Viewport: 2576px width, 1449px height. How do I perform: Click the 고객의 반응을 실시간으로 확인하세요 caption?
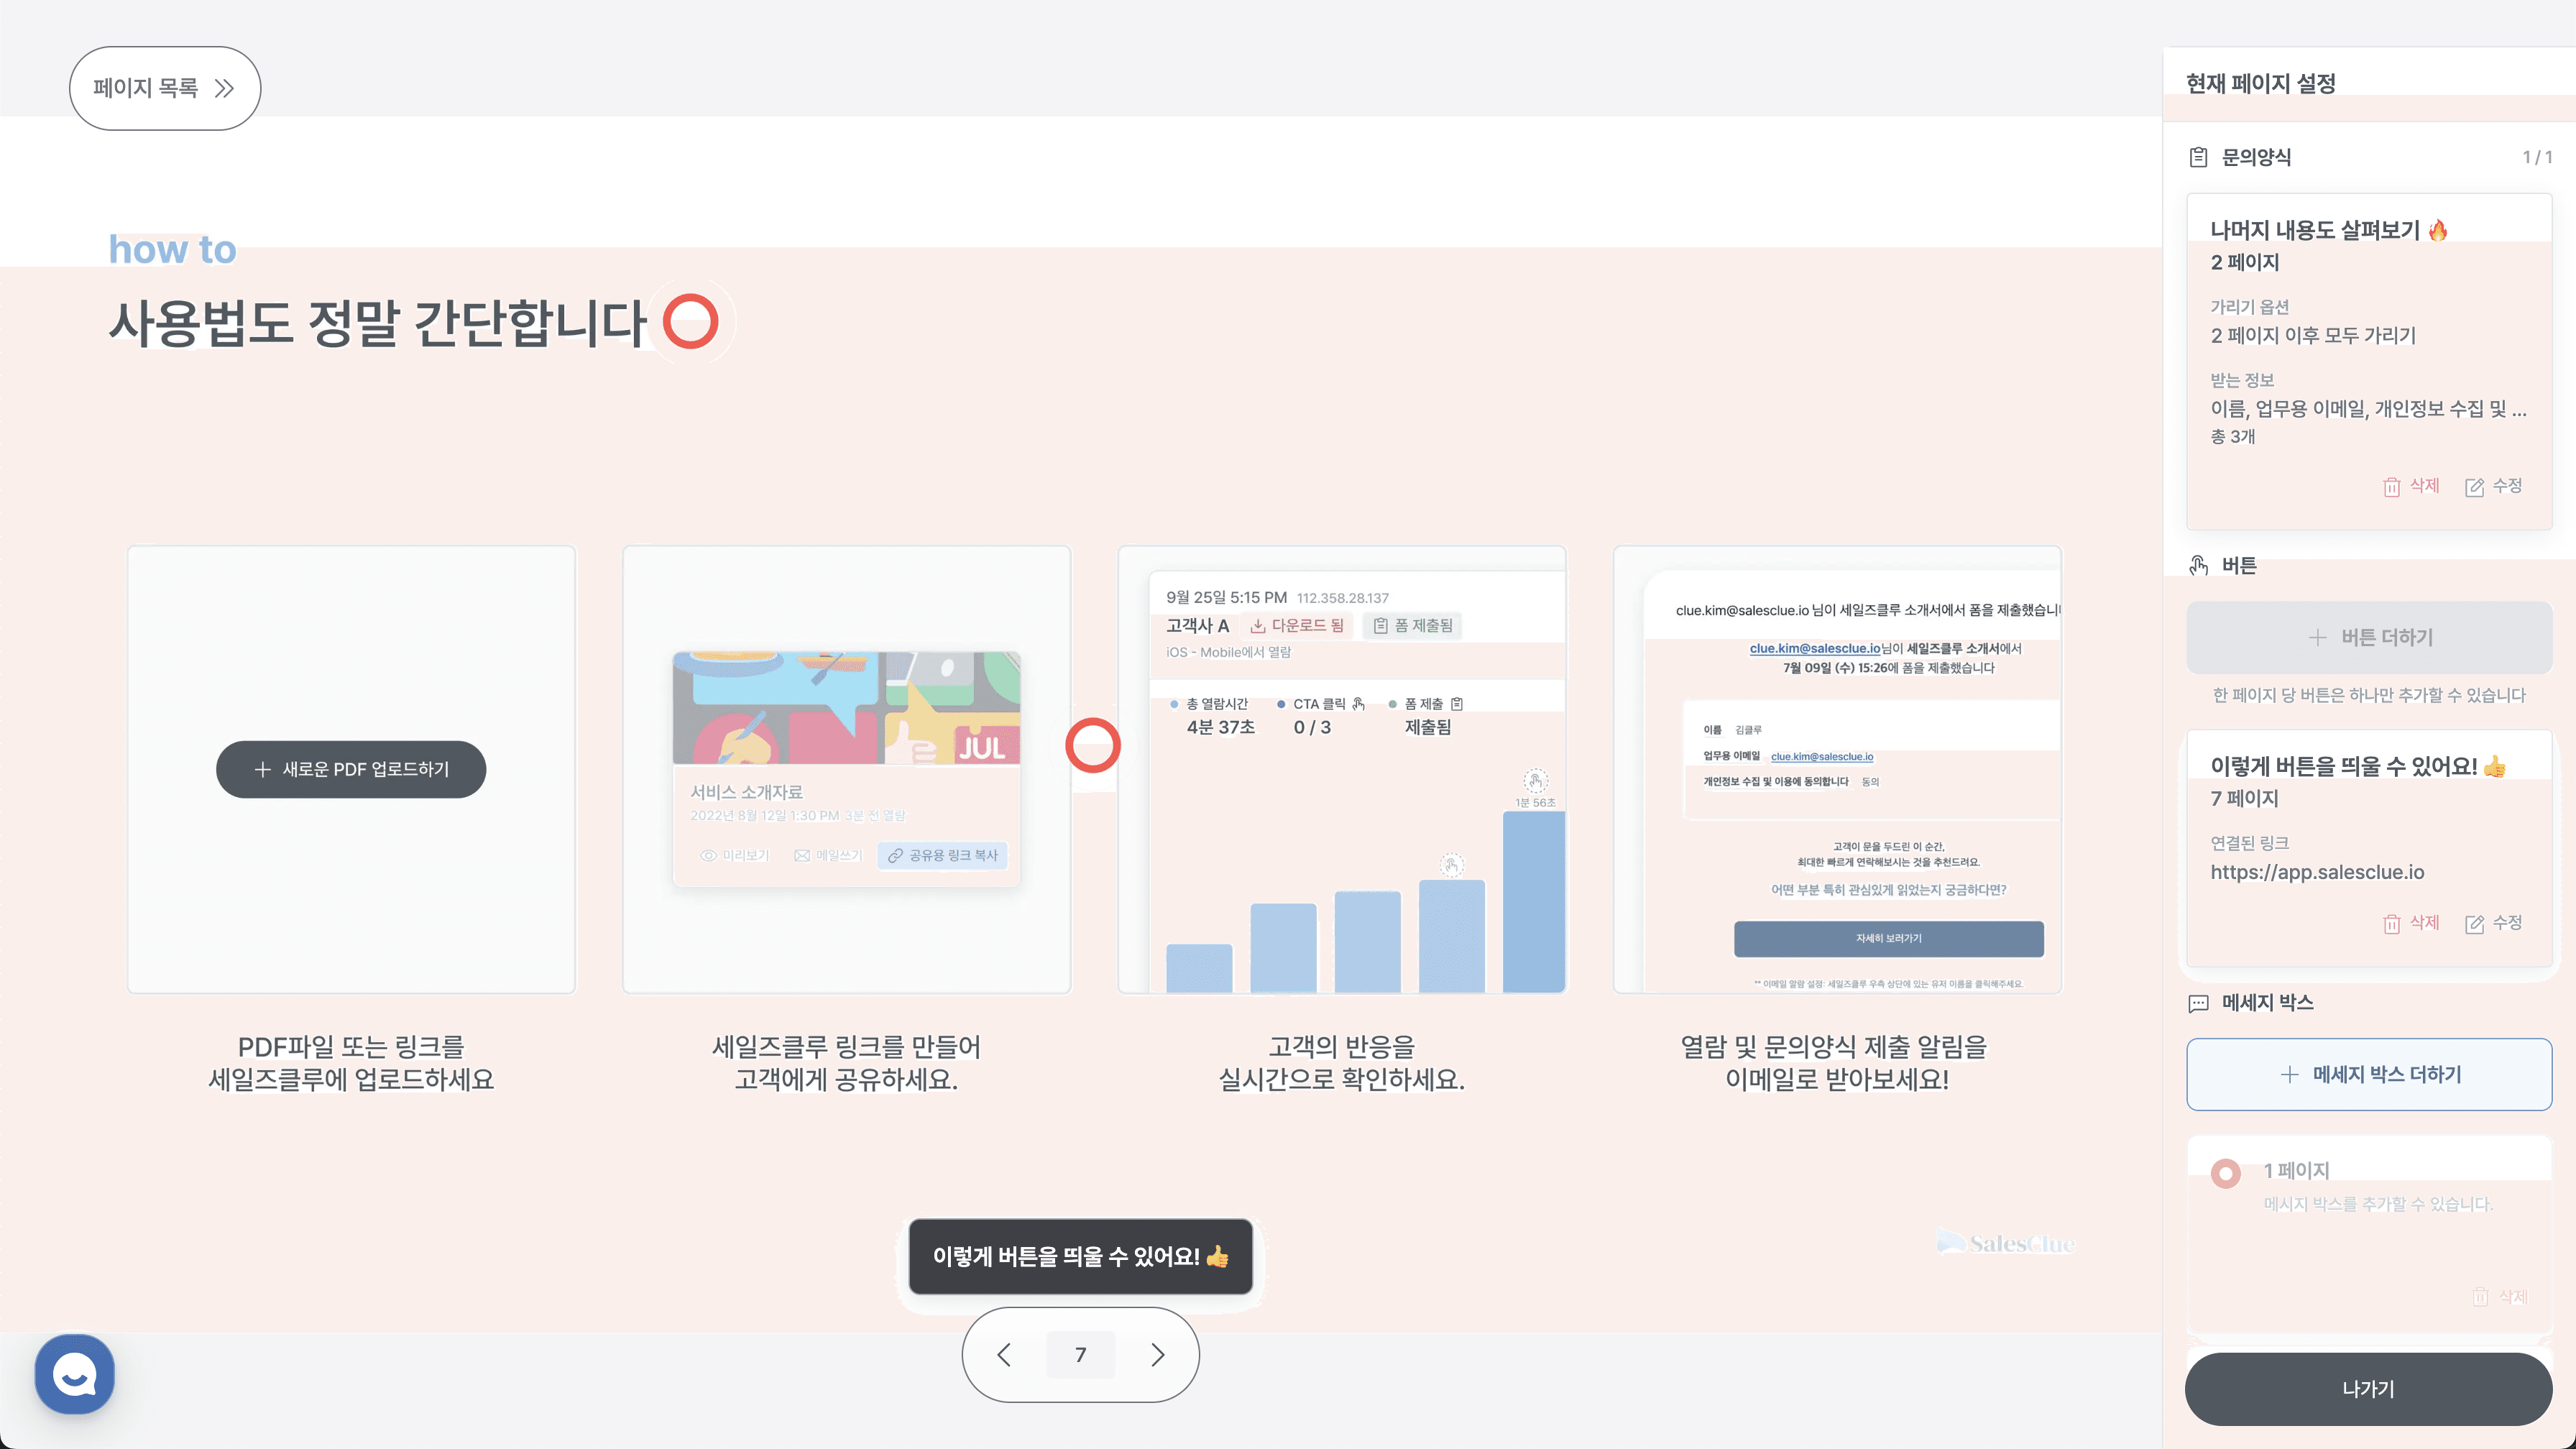pos(1341,1063)
